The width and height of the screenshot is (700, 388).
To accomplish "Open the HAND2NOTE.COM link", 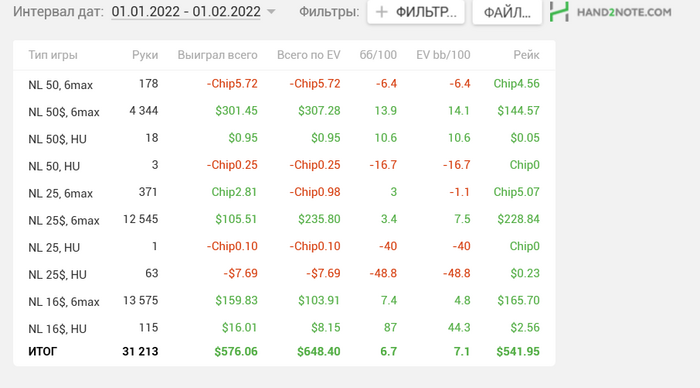I will (624, 12).
